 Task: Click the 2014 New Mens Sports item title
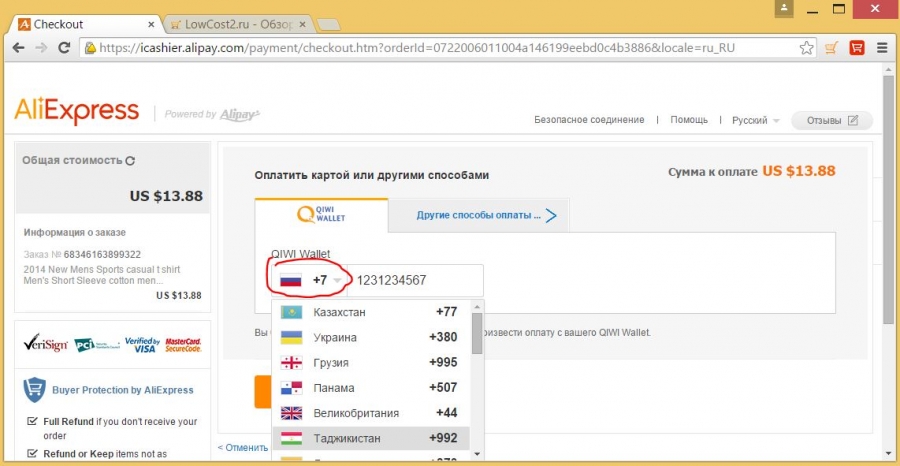tap(102, 275)
